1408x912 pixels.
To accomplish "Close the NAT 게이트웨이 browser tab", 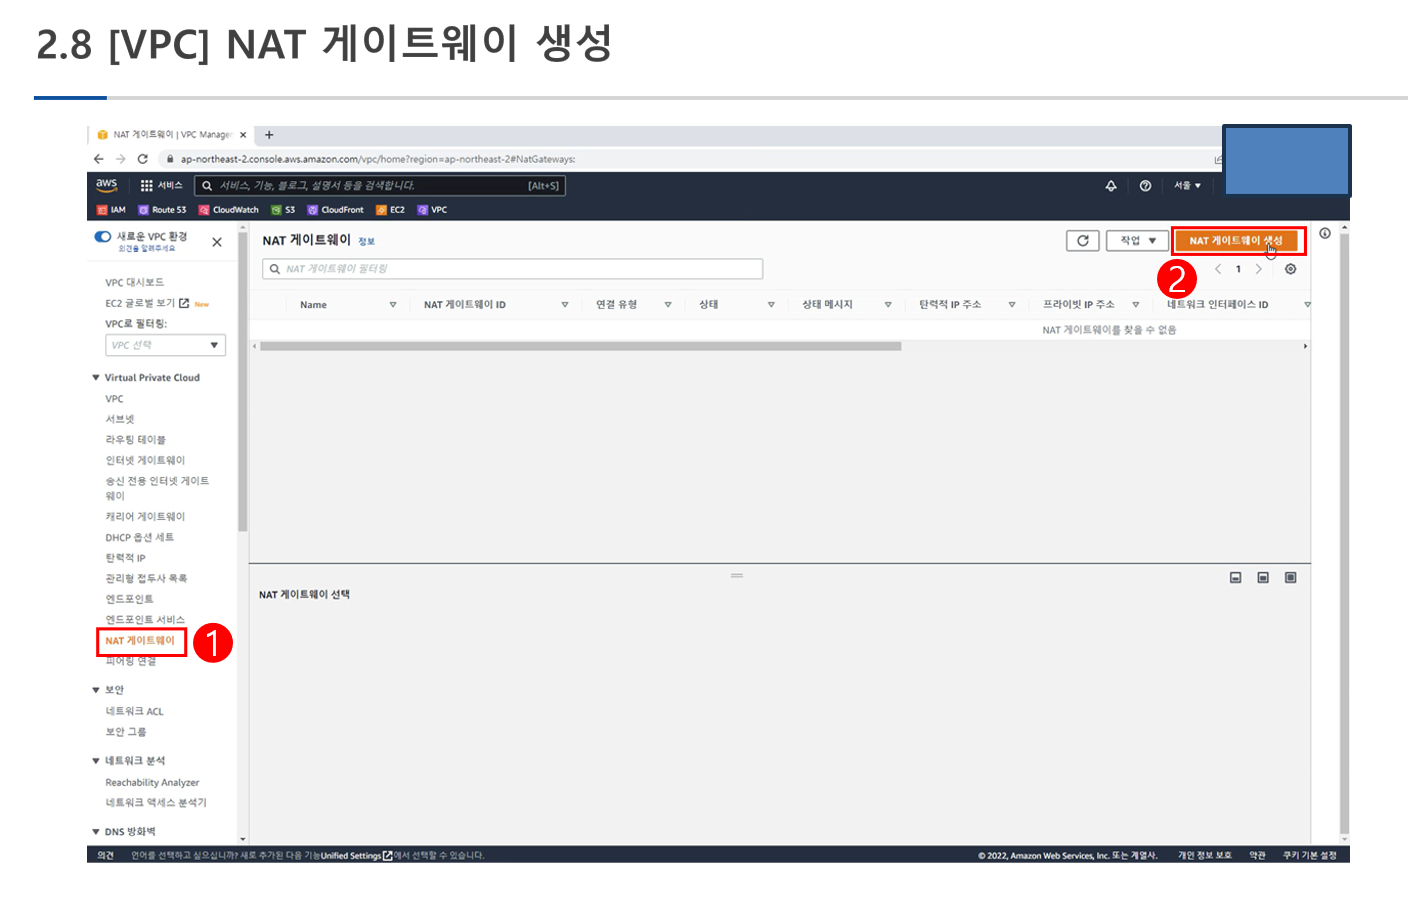I will pyautogui.click(x=243, y=135).
